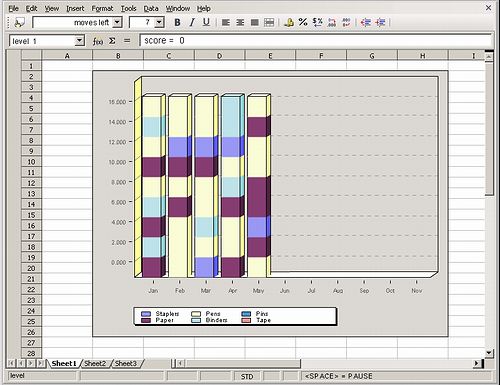Open the File menu

[13, 8]
